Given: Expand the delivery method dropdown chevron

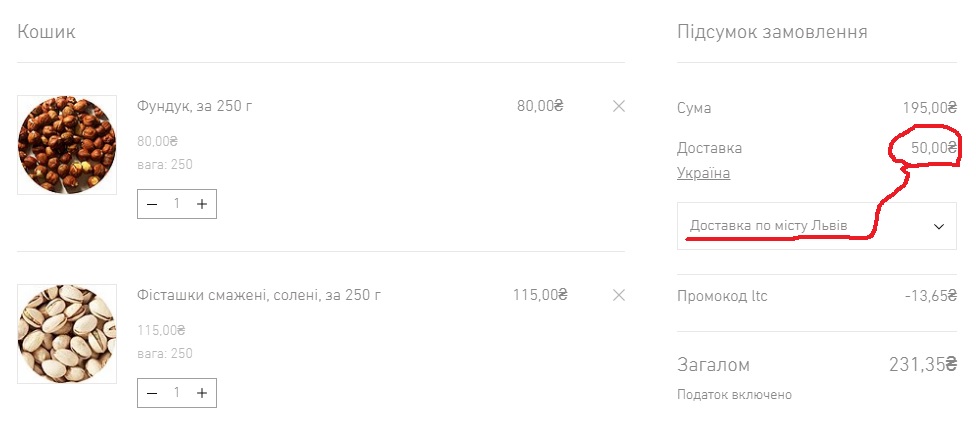Looking at the screenshot, I should click(x=939, y=226).
